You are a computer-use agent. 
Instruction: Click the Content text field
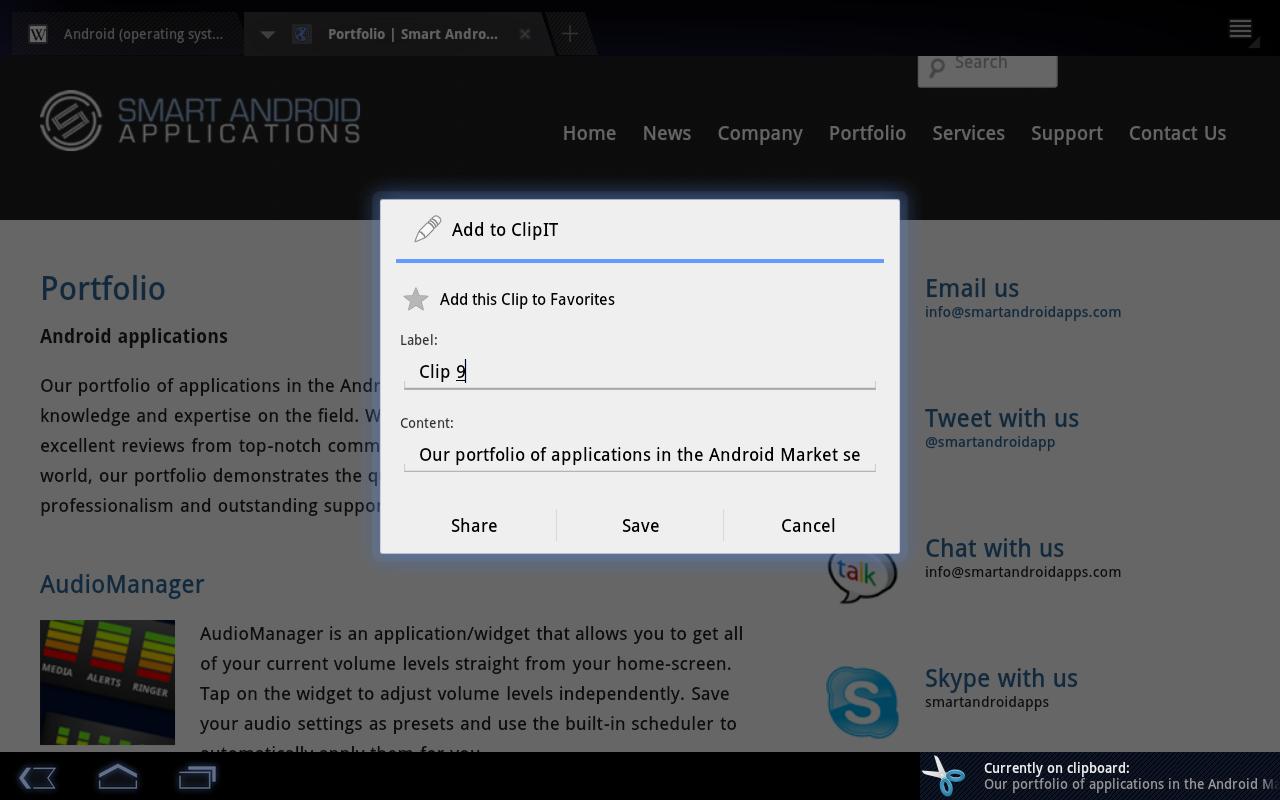click(x=640, y=454)
